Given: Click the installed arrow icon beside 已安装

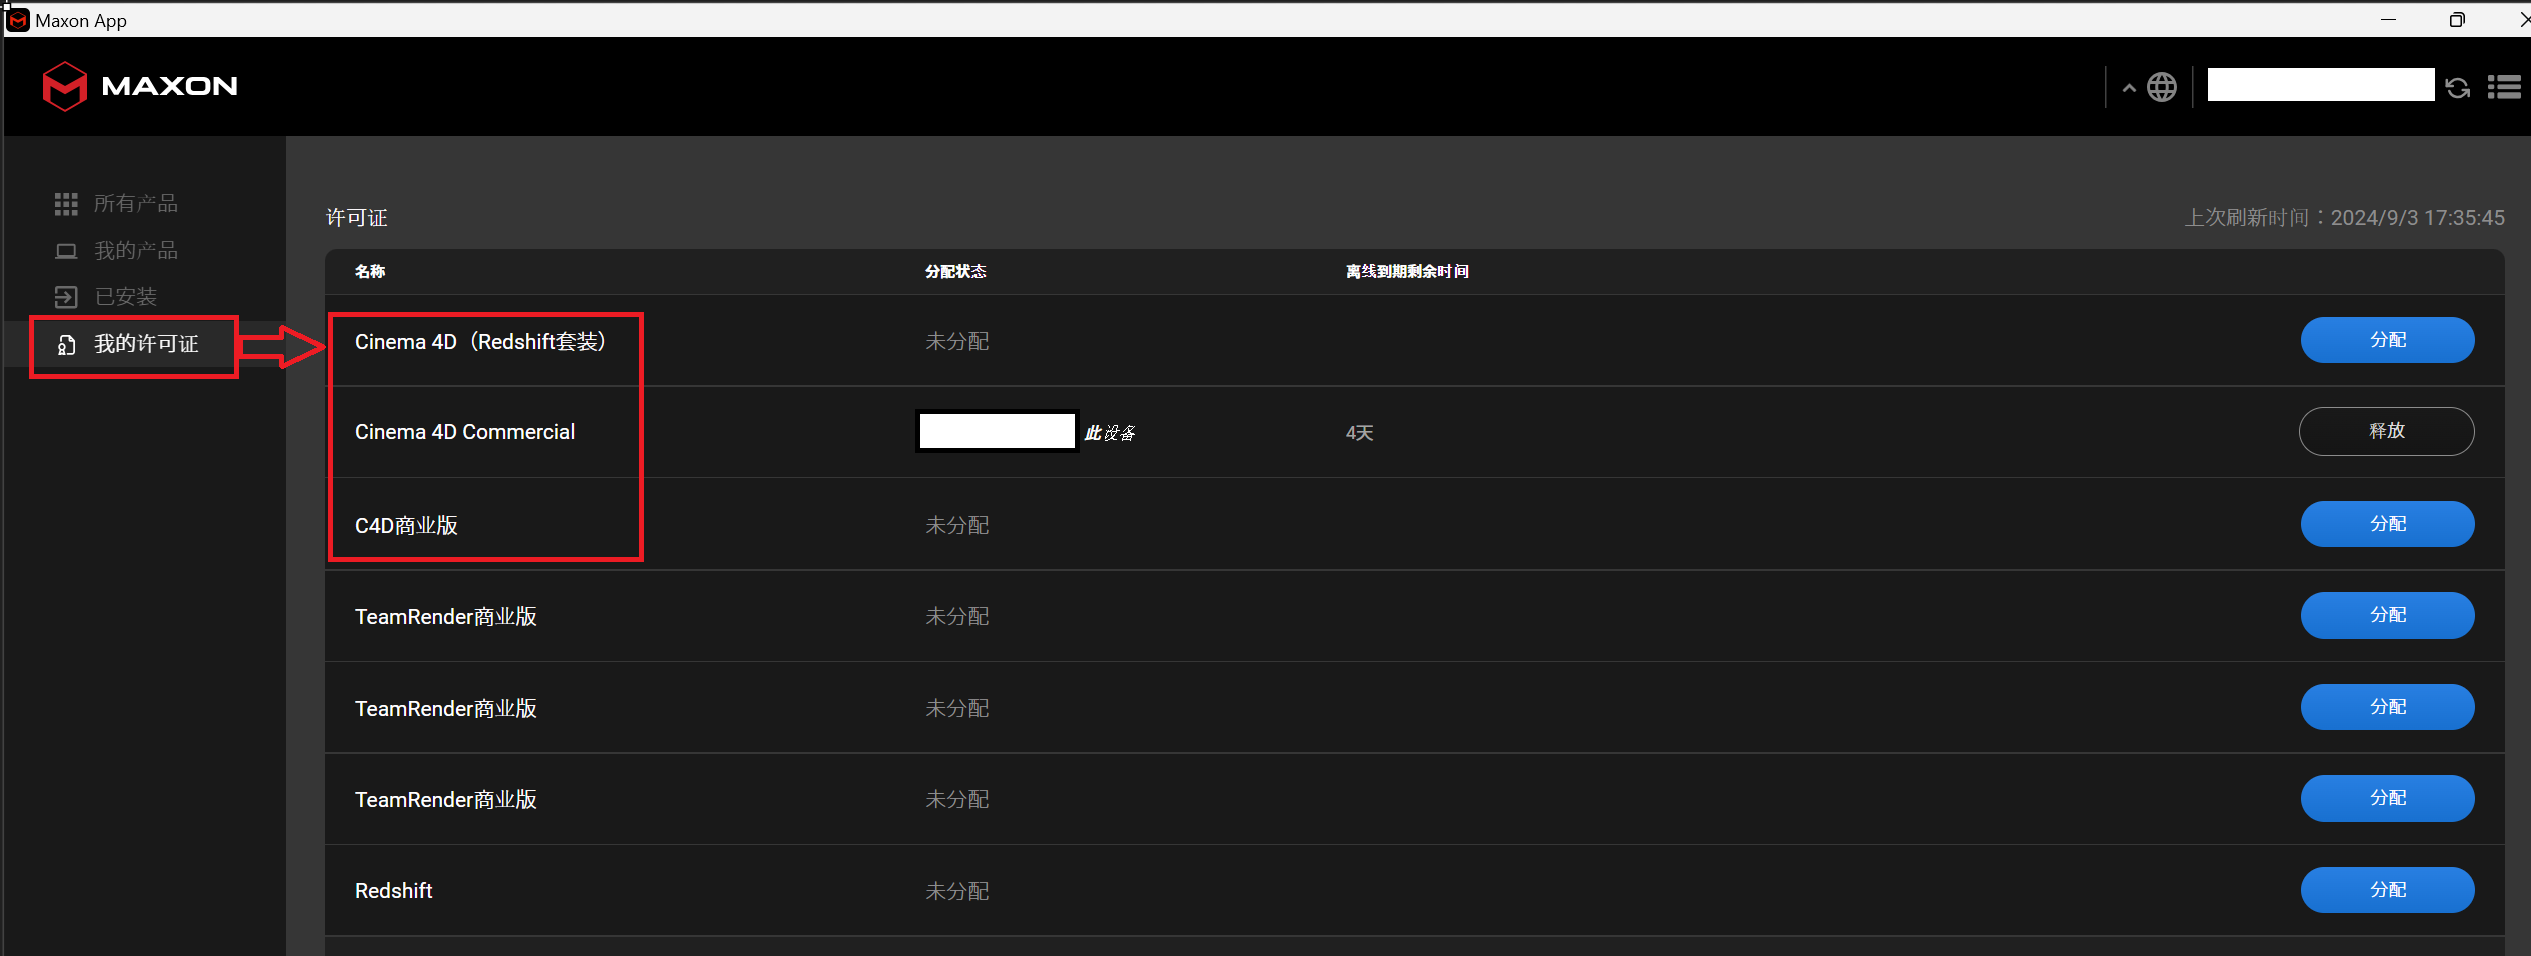Looking at the screenshot, I should [x=66, y=297].
